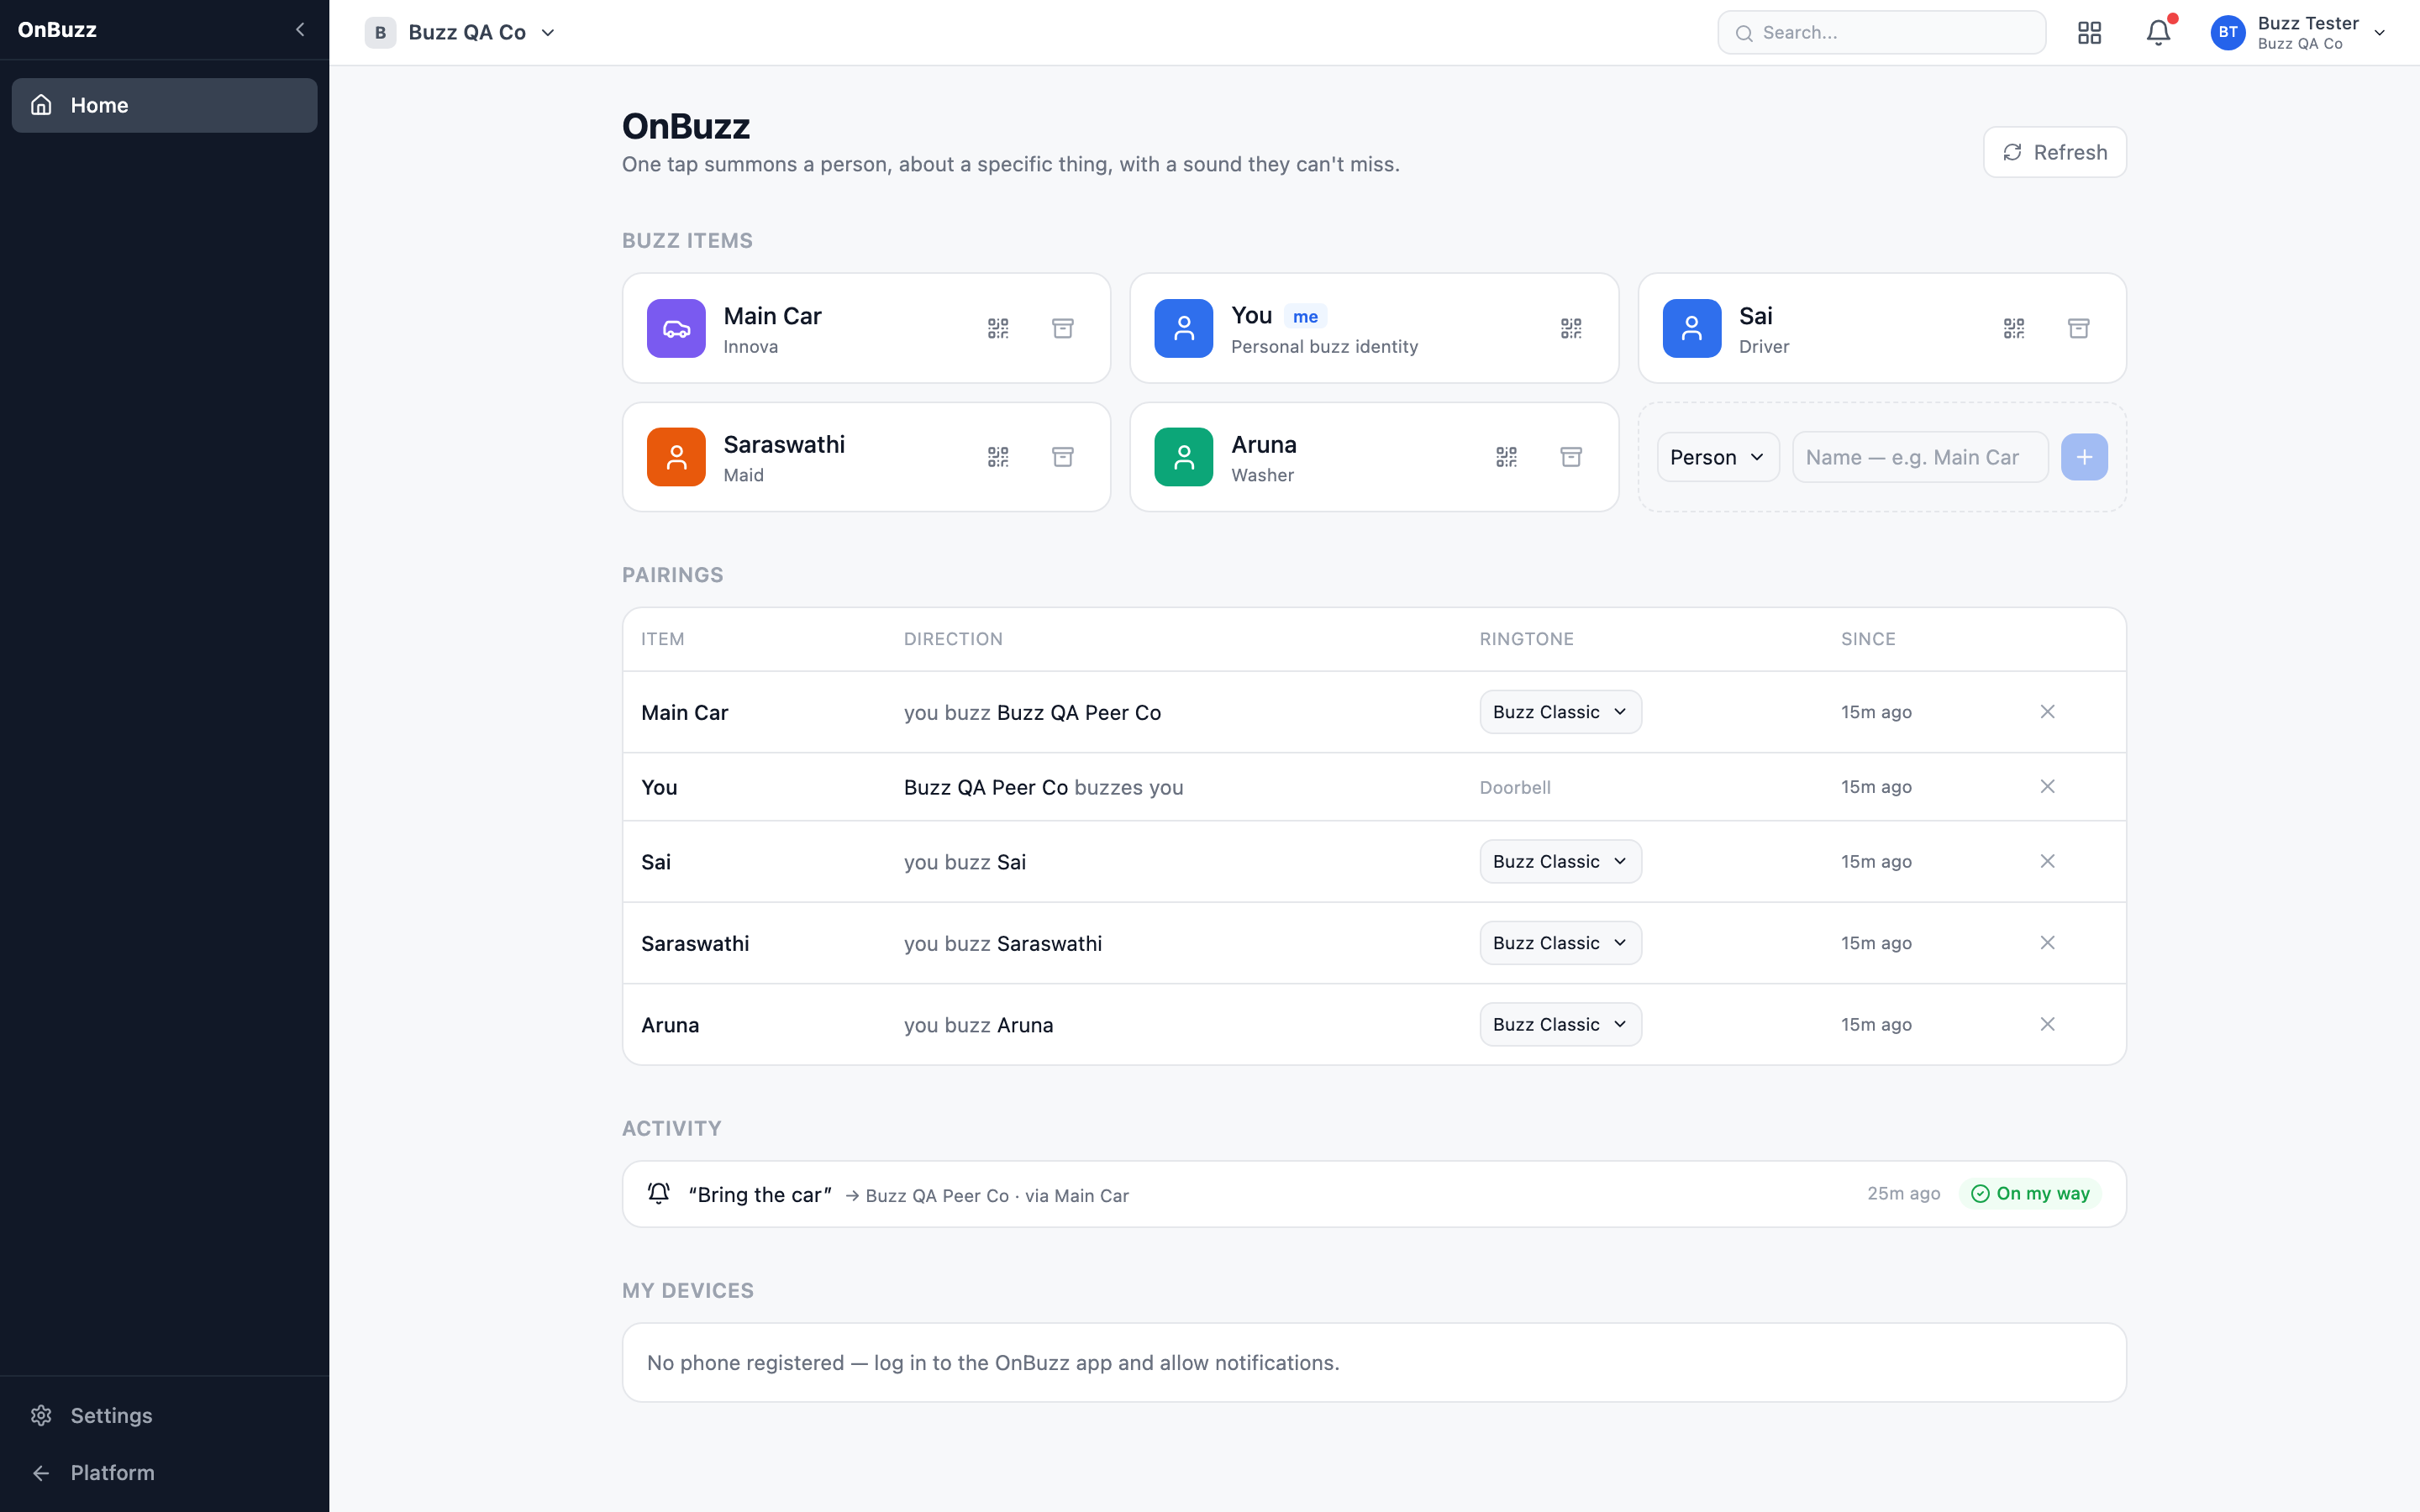Click the add item plus button
The height and width of the screenshot is (1512, 2420).
pyautogui.click(x=2084, y=457)
